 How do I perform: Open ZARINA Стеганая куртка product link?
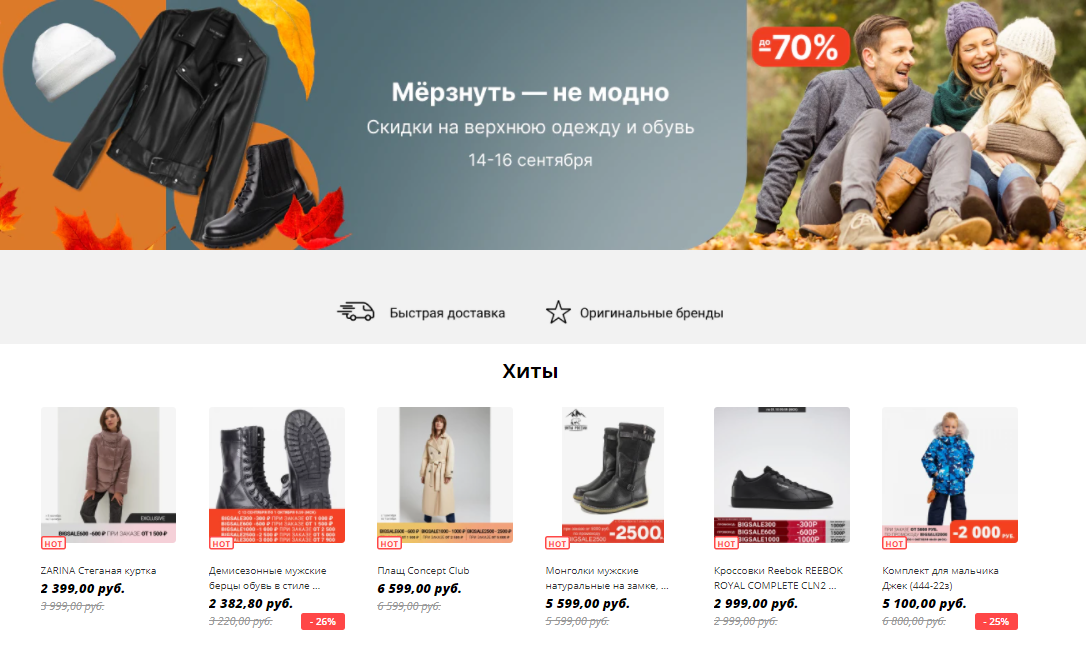coord(98,571)
